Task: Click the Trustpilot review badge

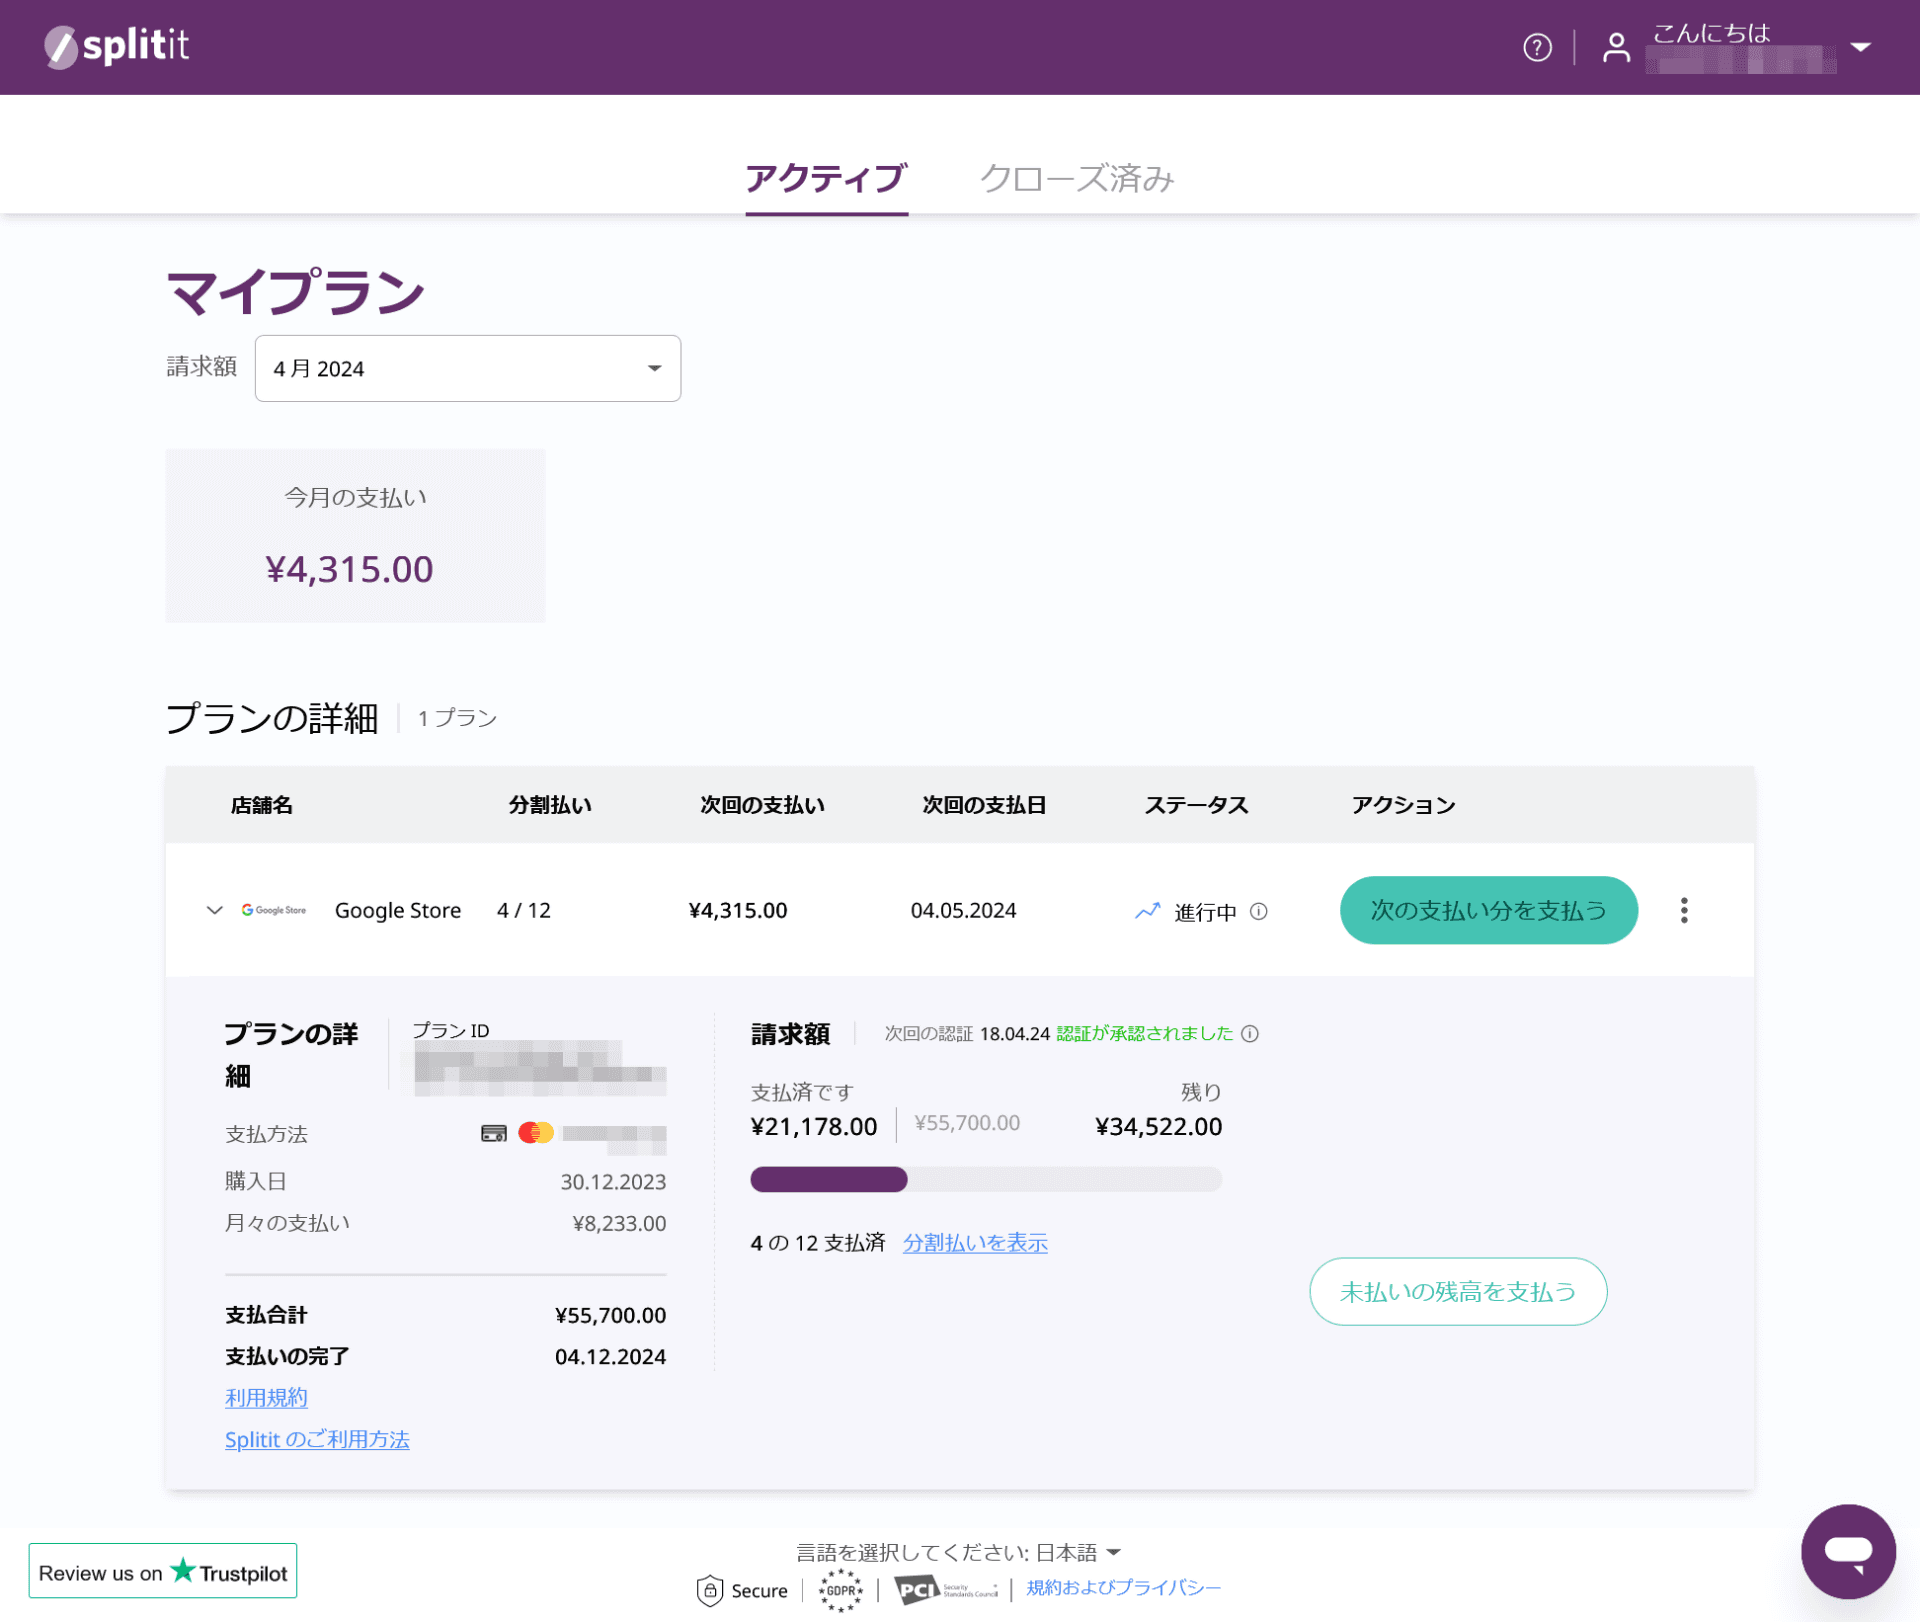Action: 163,1571
